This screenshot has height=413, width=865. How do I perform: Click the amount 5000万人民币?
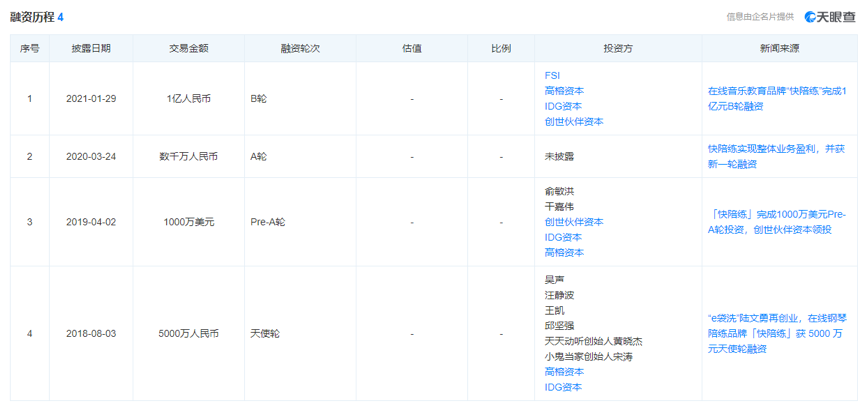(189, 334)
